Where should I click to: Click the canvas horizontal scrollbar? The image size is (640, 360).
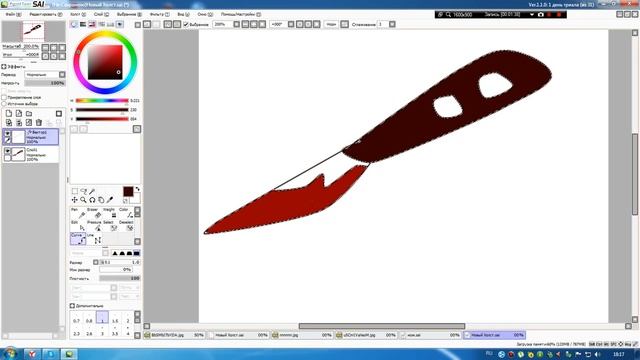[382, 326]
